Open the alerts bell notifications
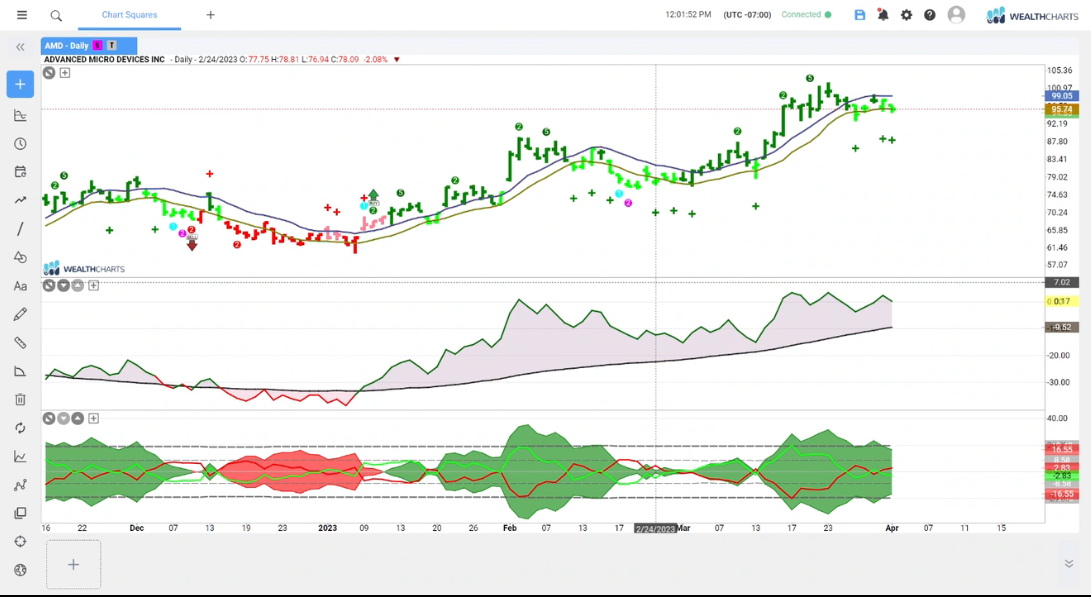This screenshot has width=1091, height=597. (x=883, y=15)
